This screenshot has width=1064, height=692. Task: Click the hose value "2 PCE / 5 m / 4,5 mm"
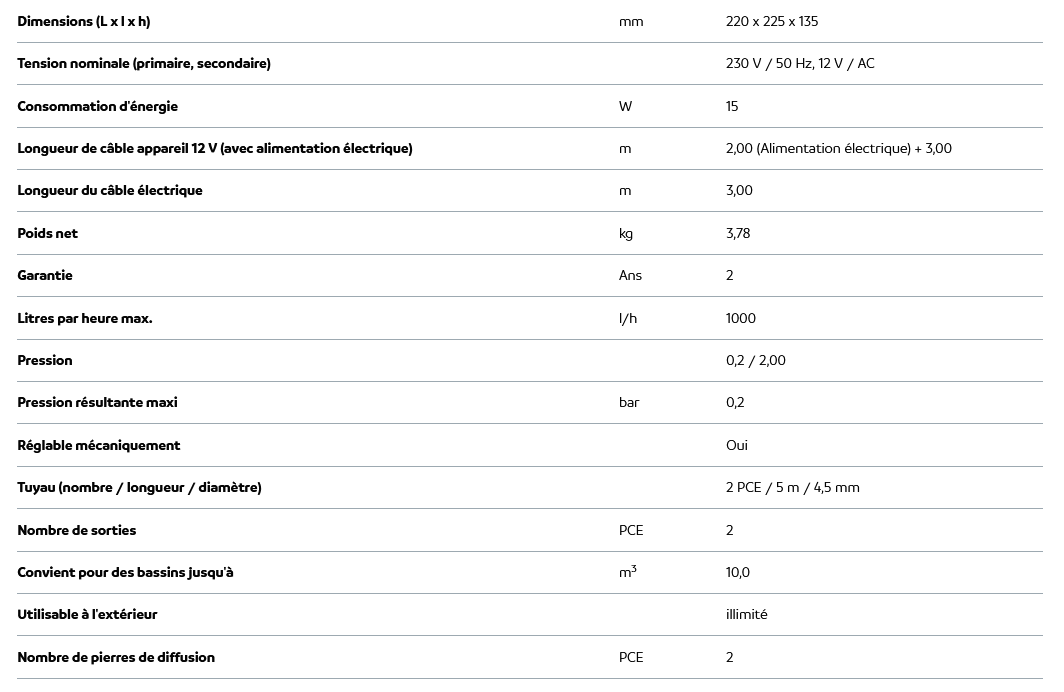[x=793, y=488]
